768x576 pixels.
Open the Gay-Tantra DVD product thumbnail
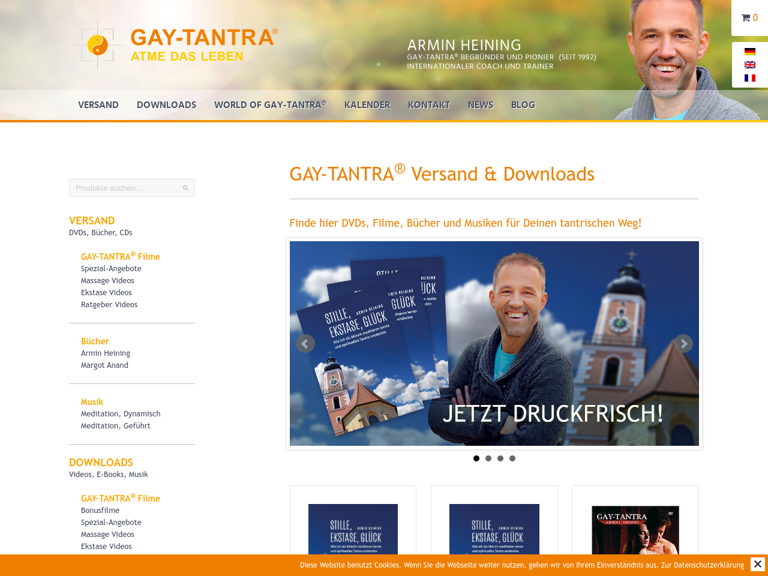pos(635,530)
